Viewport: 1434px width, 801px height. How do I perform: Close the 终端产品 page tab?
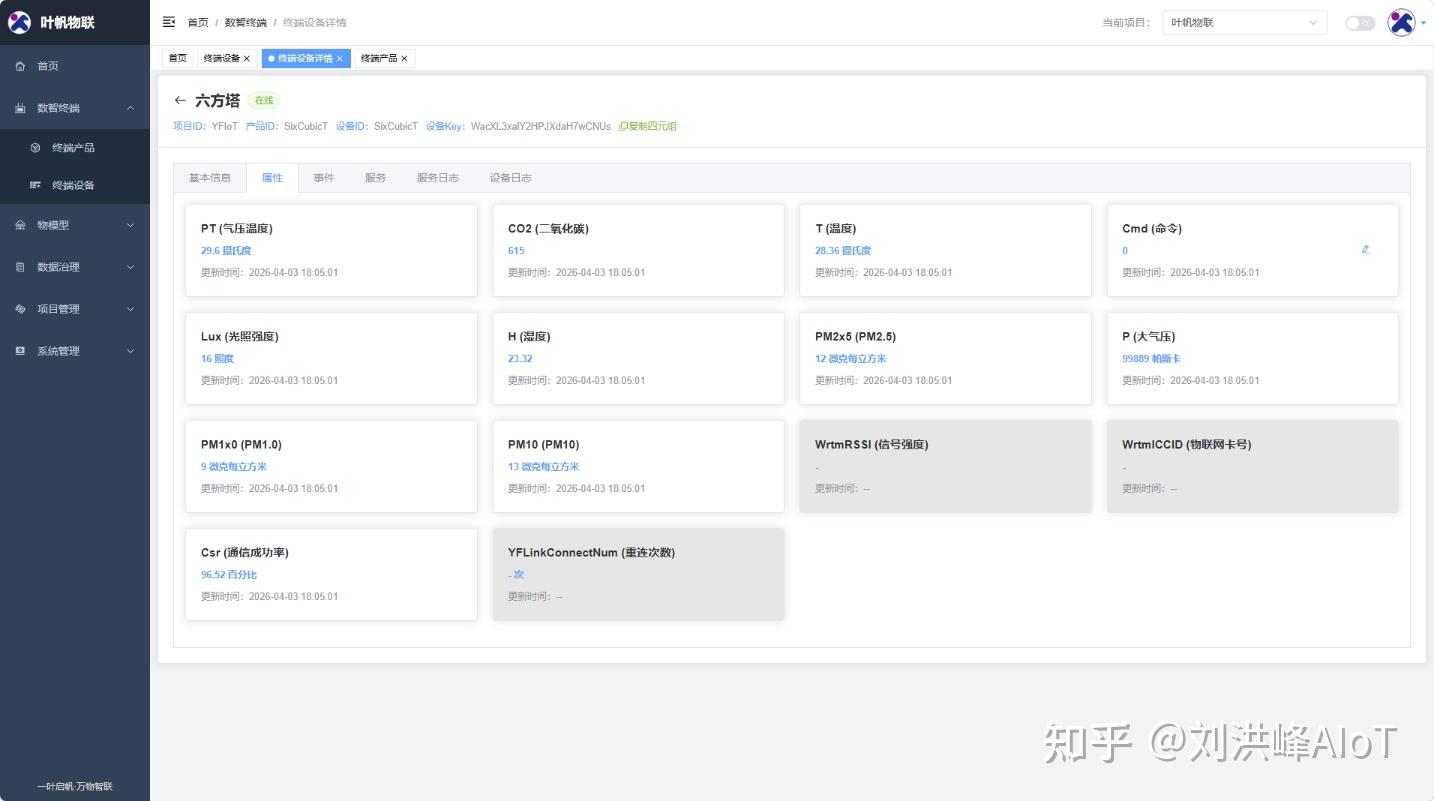(x=404, y=59)
